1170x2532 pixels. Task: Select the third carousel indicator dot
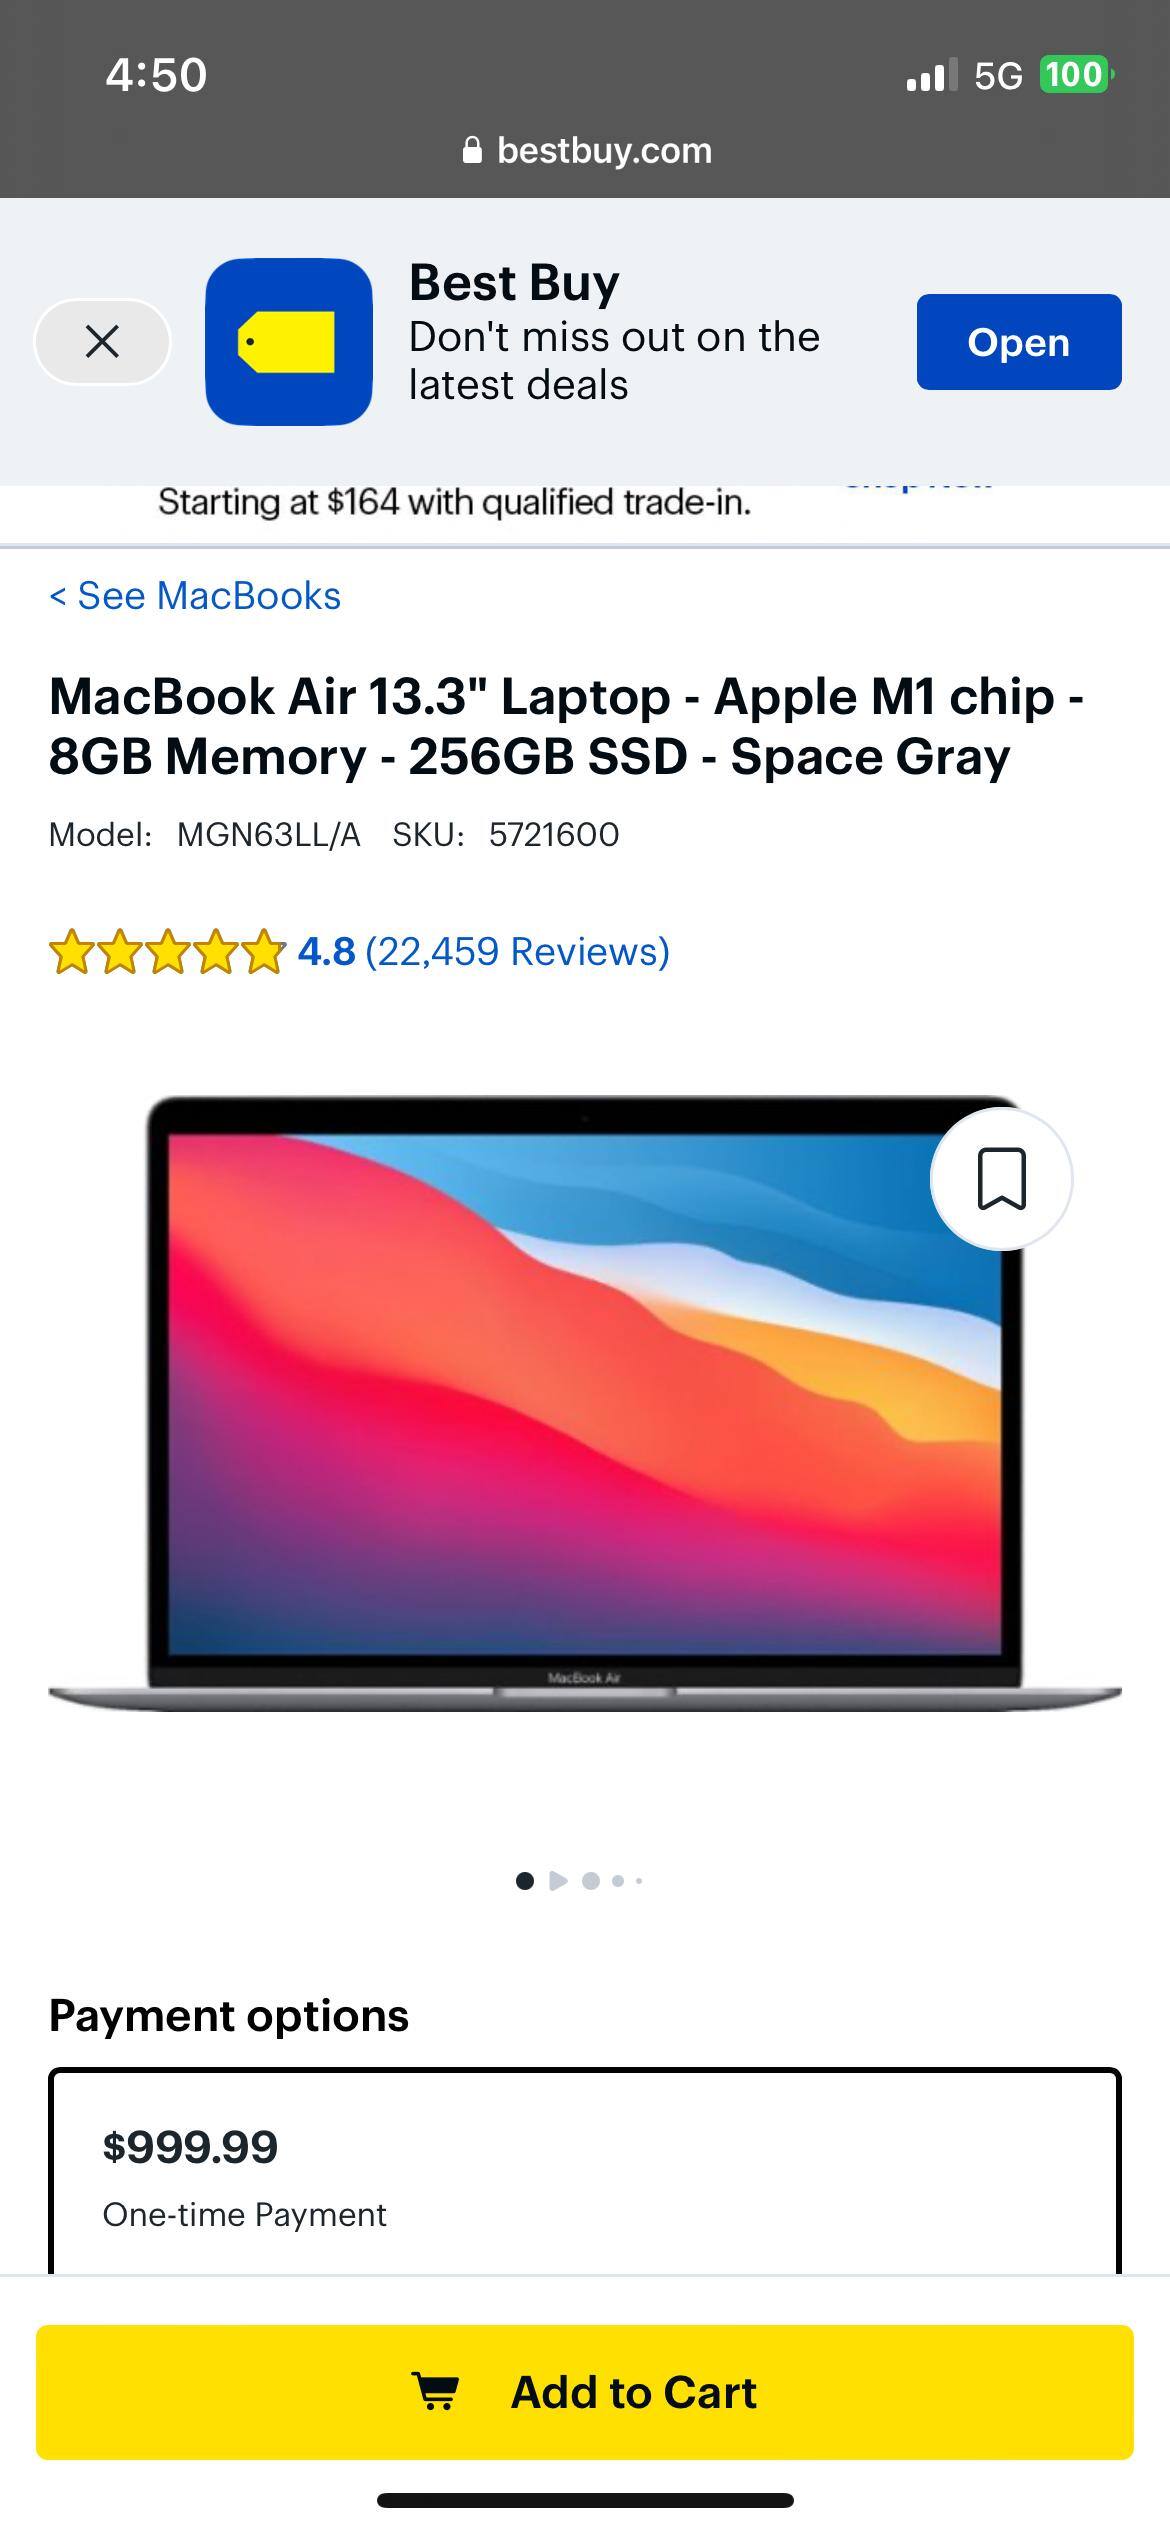click(x=591, y=1881)
